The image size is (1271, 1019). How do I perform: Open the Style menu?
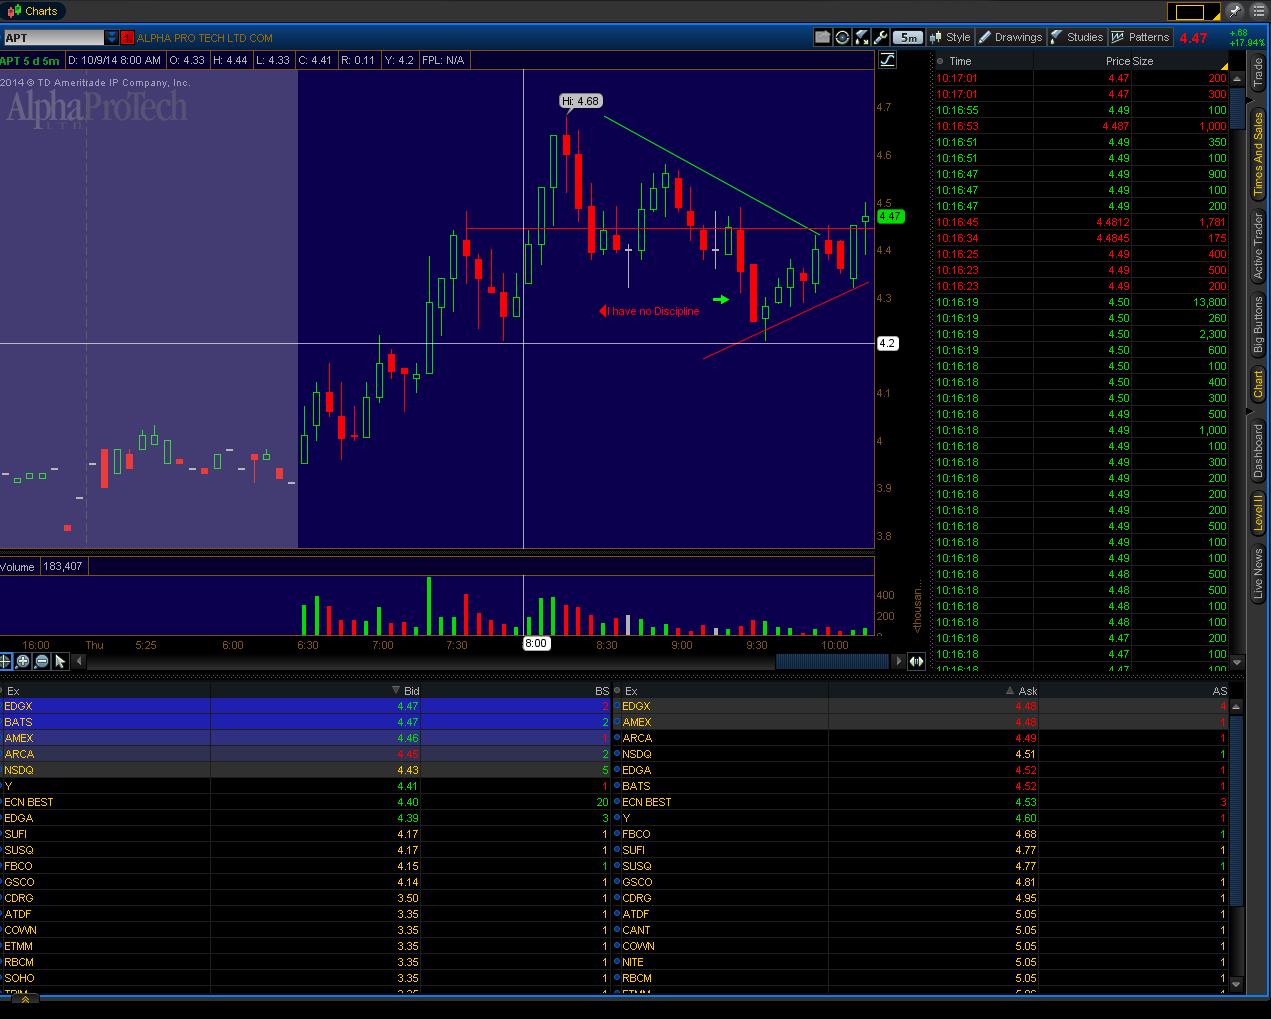pos(950,37)
